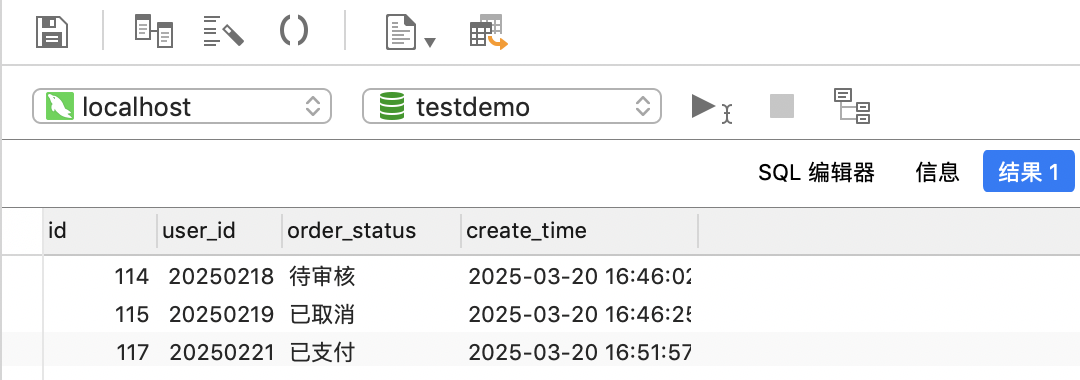
Task: Switch to the SQL 编辑器 tab
Action: (x=816, y=172)
